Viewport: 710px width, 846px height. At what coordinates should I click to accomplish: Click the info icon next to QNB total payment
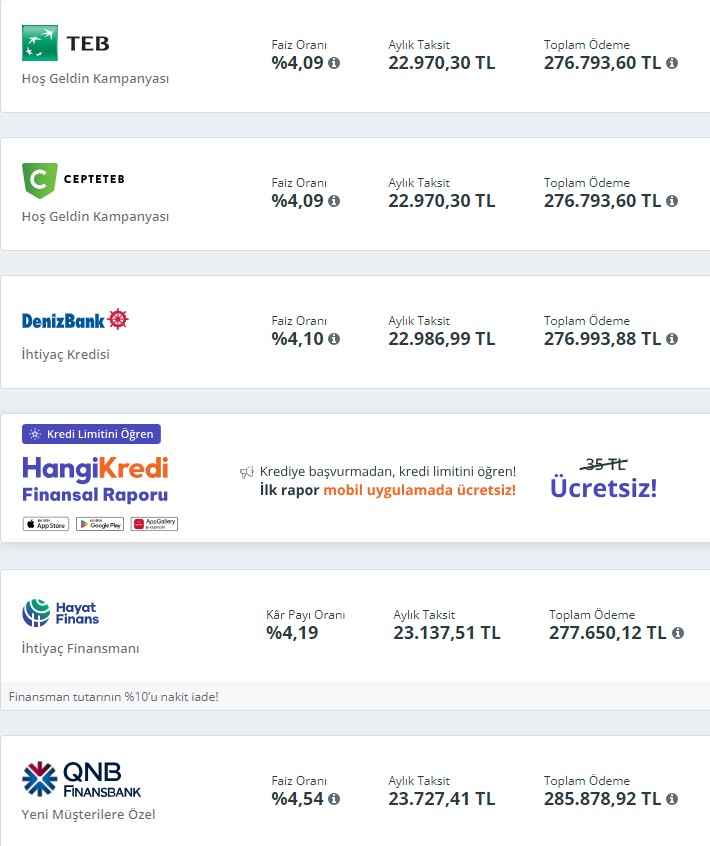(x=672, y=799)
